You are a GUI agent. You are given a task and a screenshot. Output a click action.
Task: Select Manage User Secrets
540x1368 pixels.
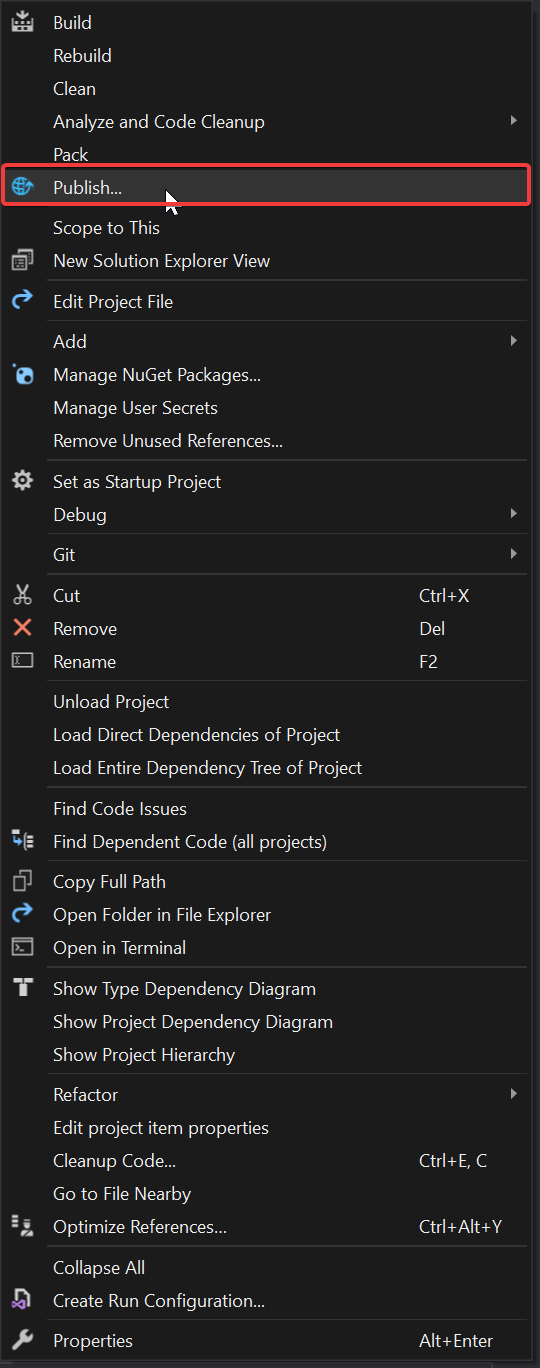[135, 408]
